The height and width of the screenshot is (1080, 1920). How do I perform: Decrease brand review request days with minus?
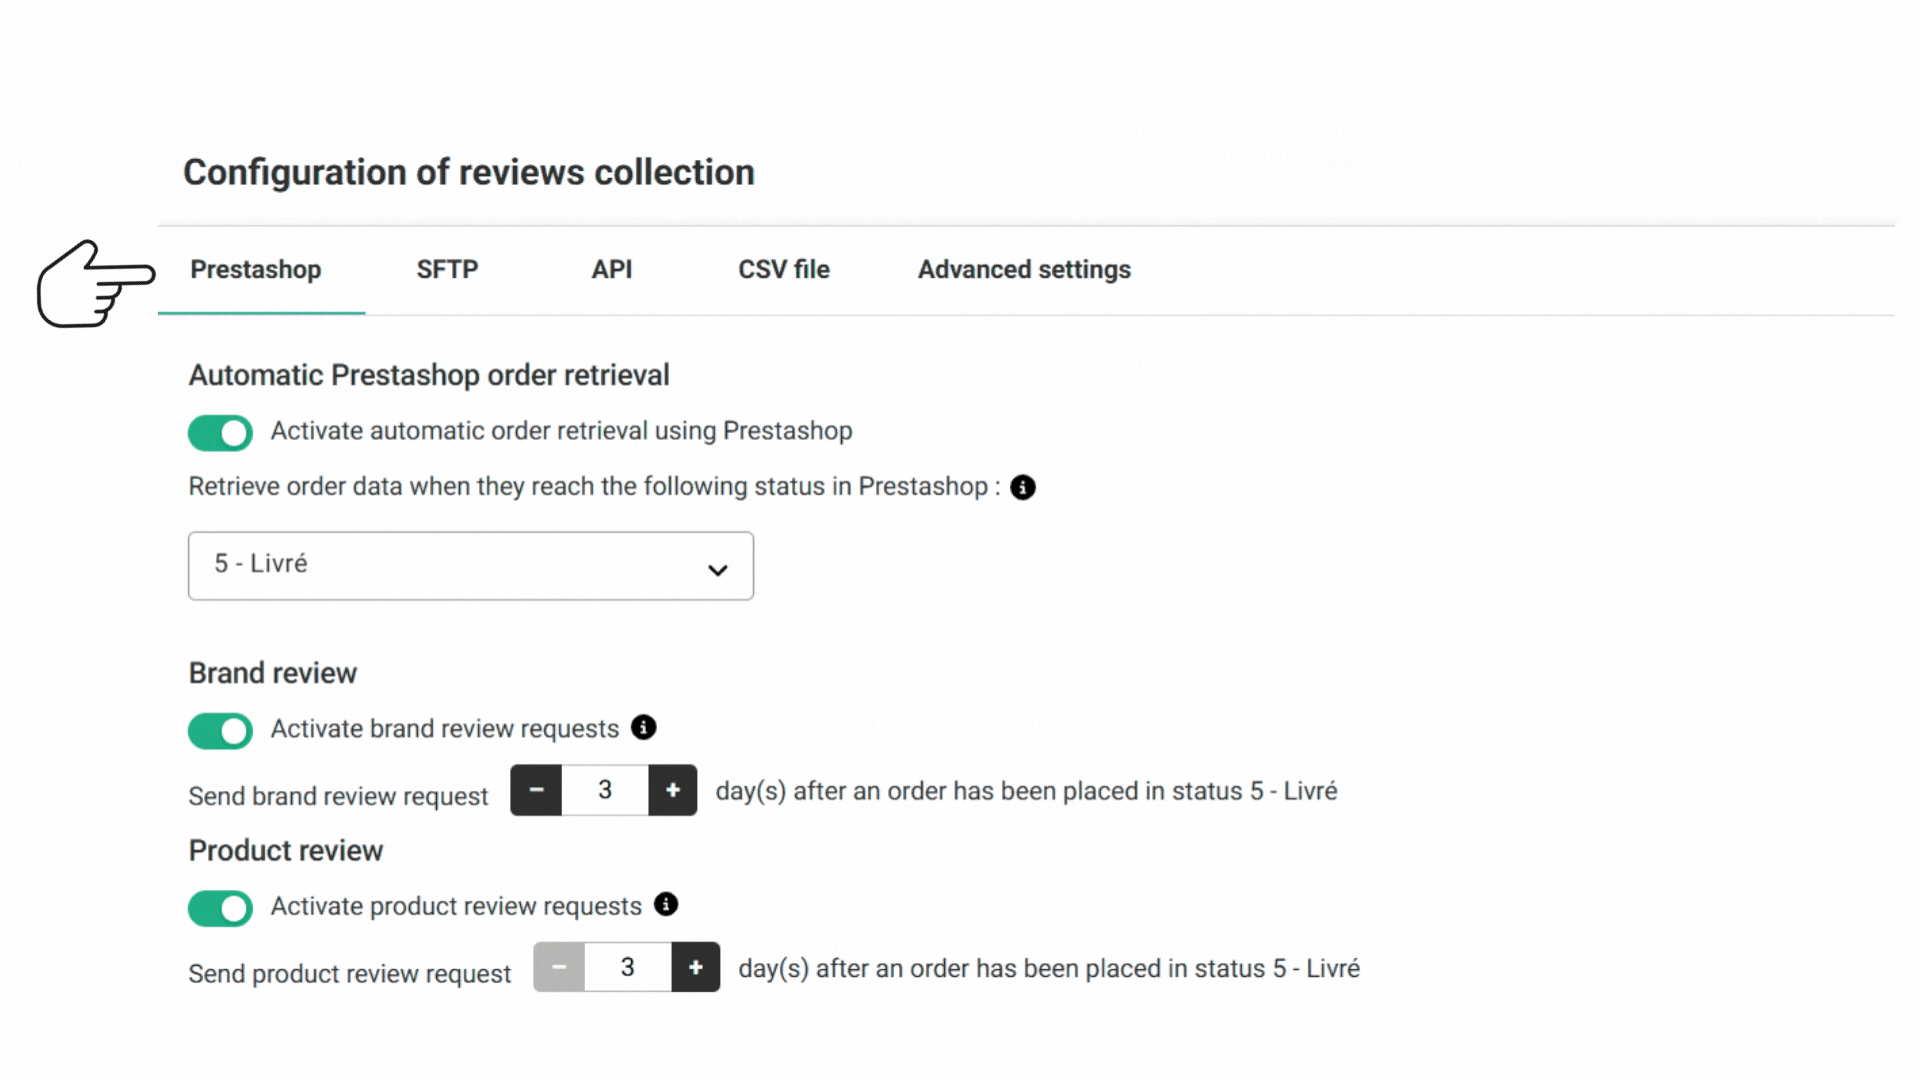(x=536, y=790)
